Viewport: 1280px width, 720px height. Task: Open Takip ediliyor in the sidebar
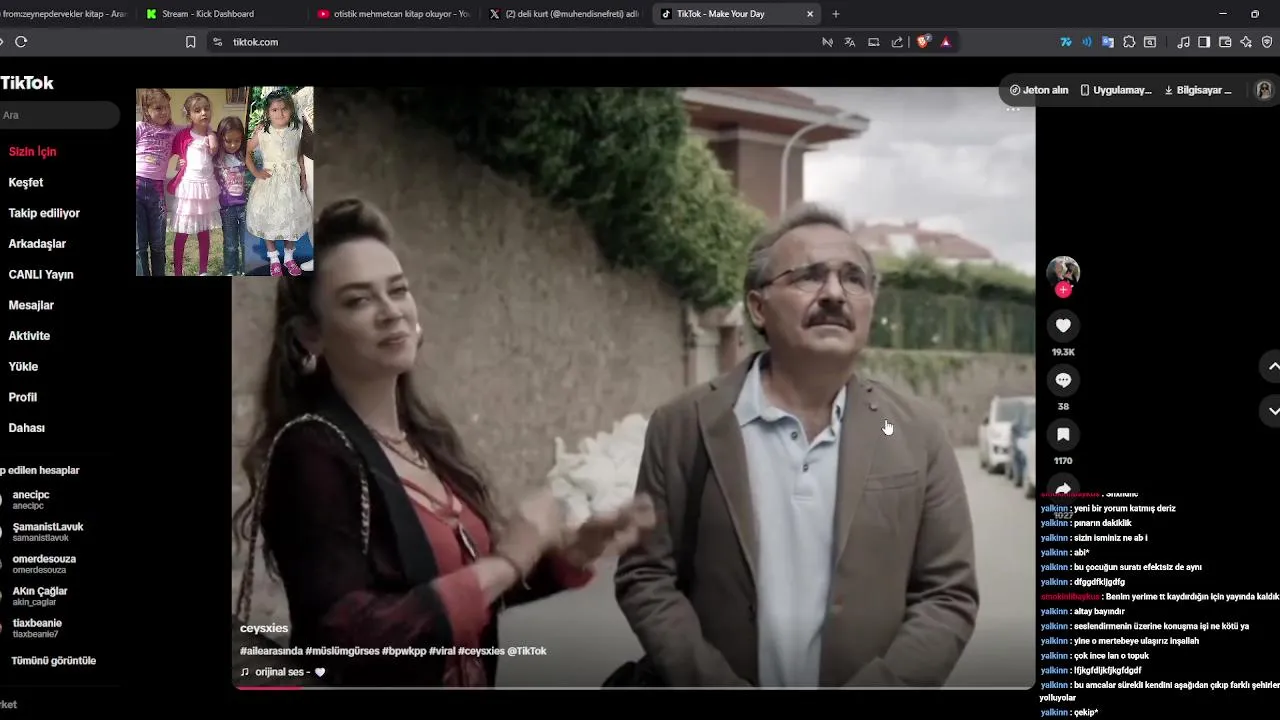tap(44, 213)
